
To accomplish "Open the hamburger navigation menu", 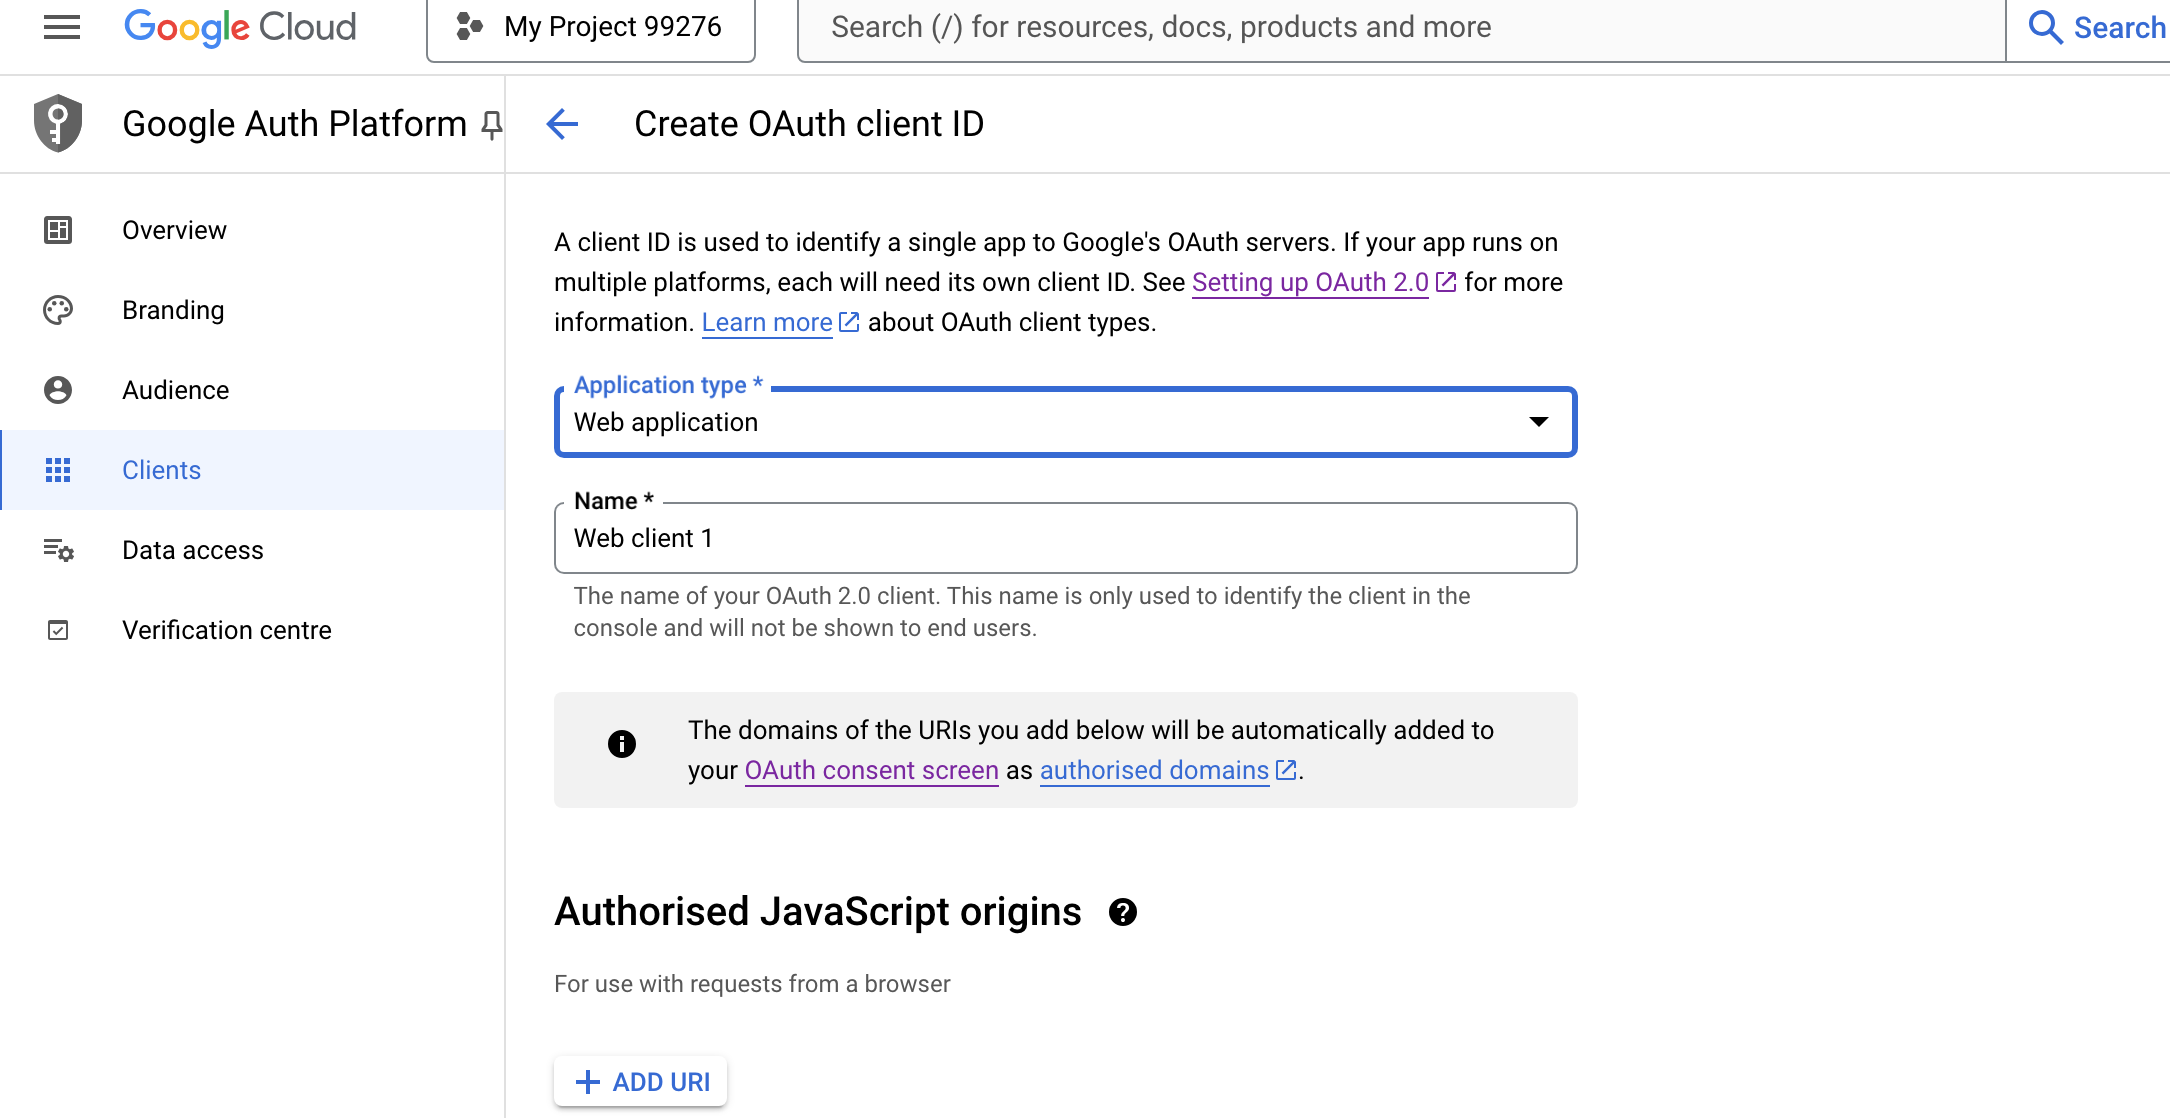I will [62, 27].
